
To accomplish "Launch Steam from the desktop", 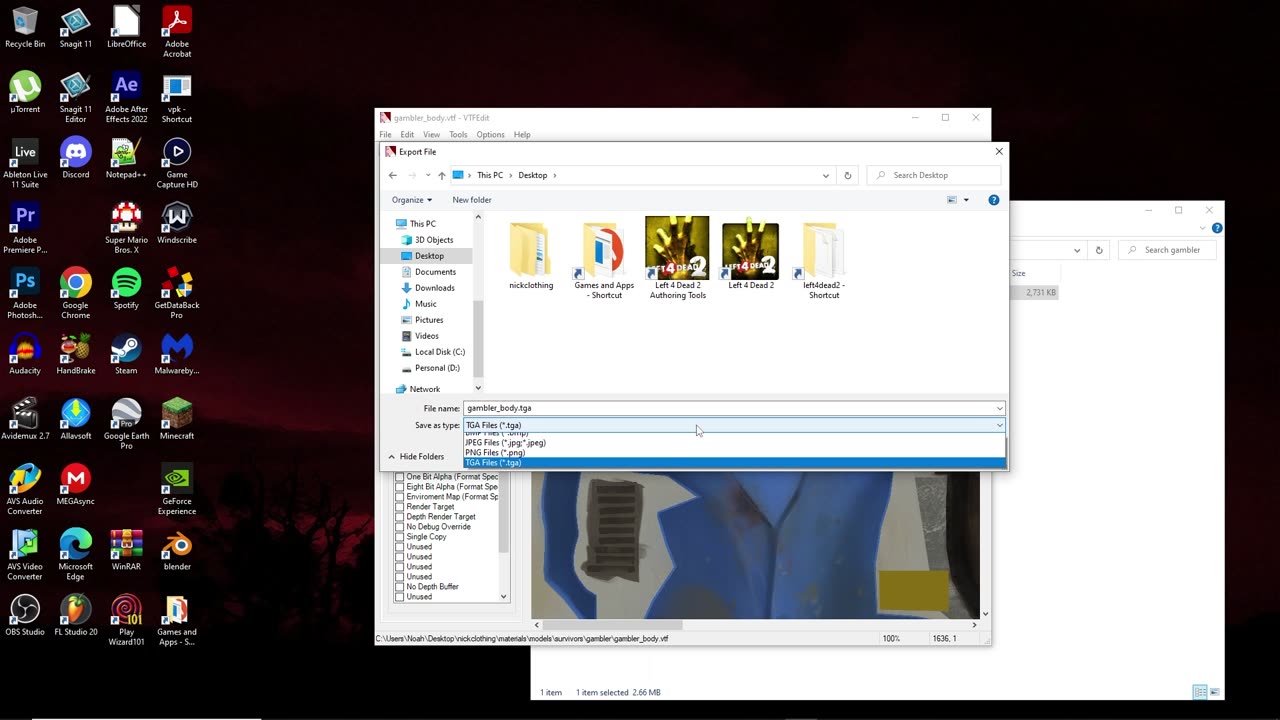I will pyautogui.click(x=126, y=354).
